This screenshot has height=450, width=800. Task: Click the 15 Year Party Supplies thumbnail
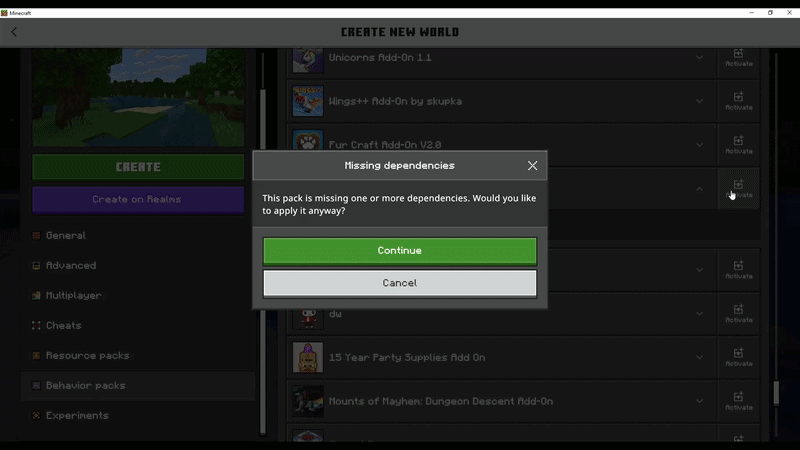pyautogui.click(x=308, y=358)
